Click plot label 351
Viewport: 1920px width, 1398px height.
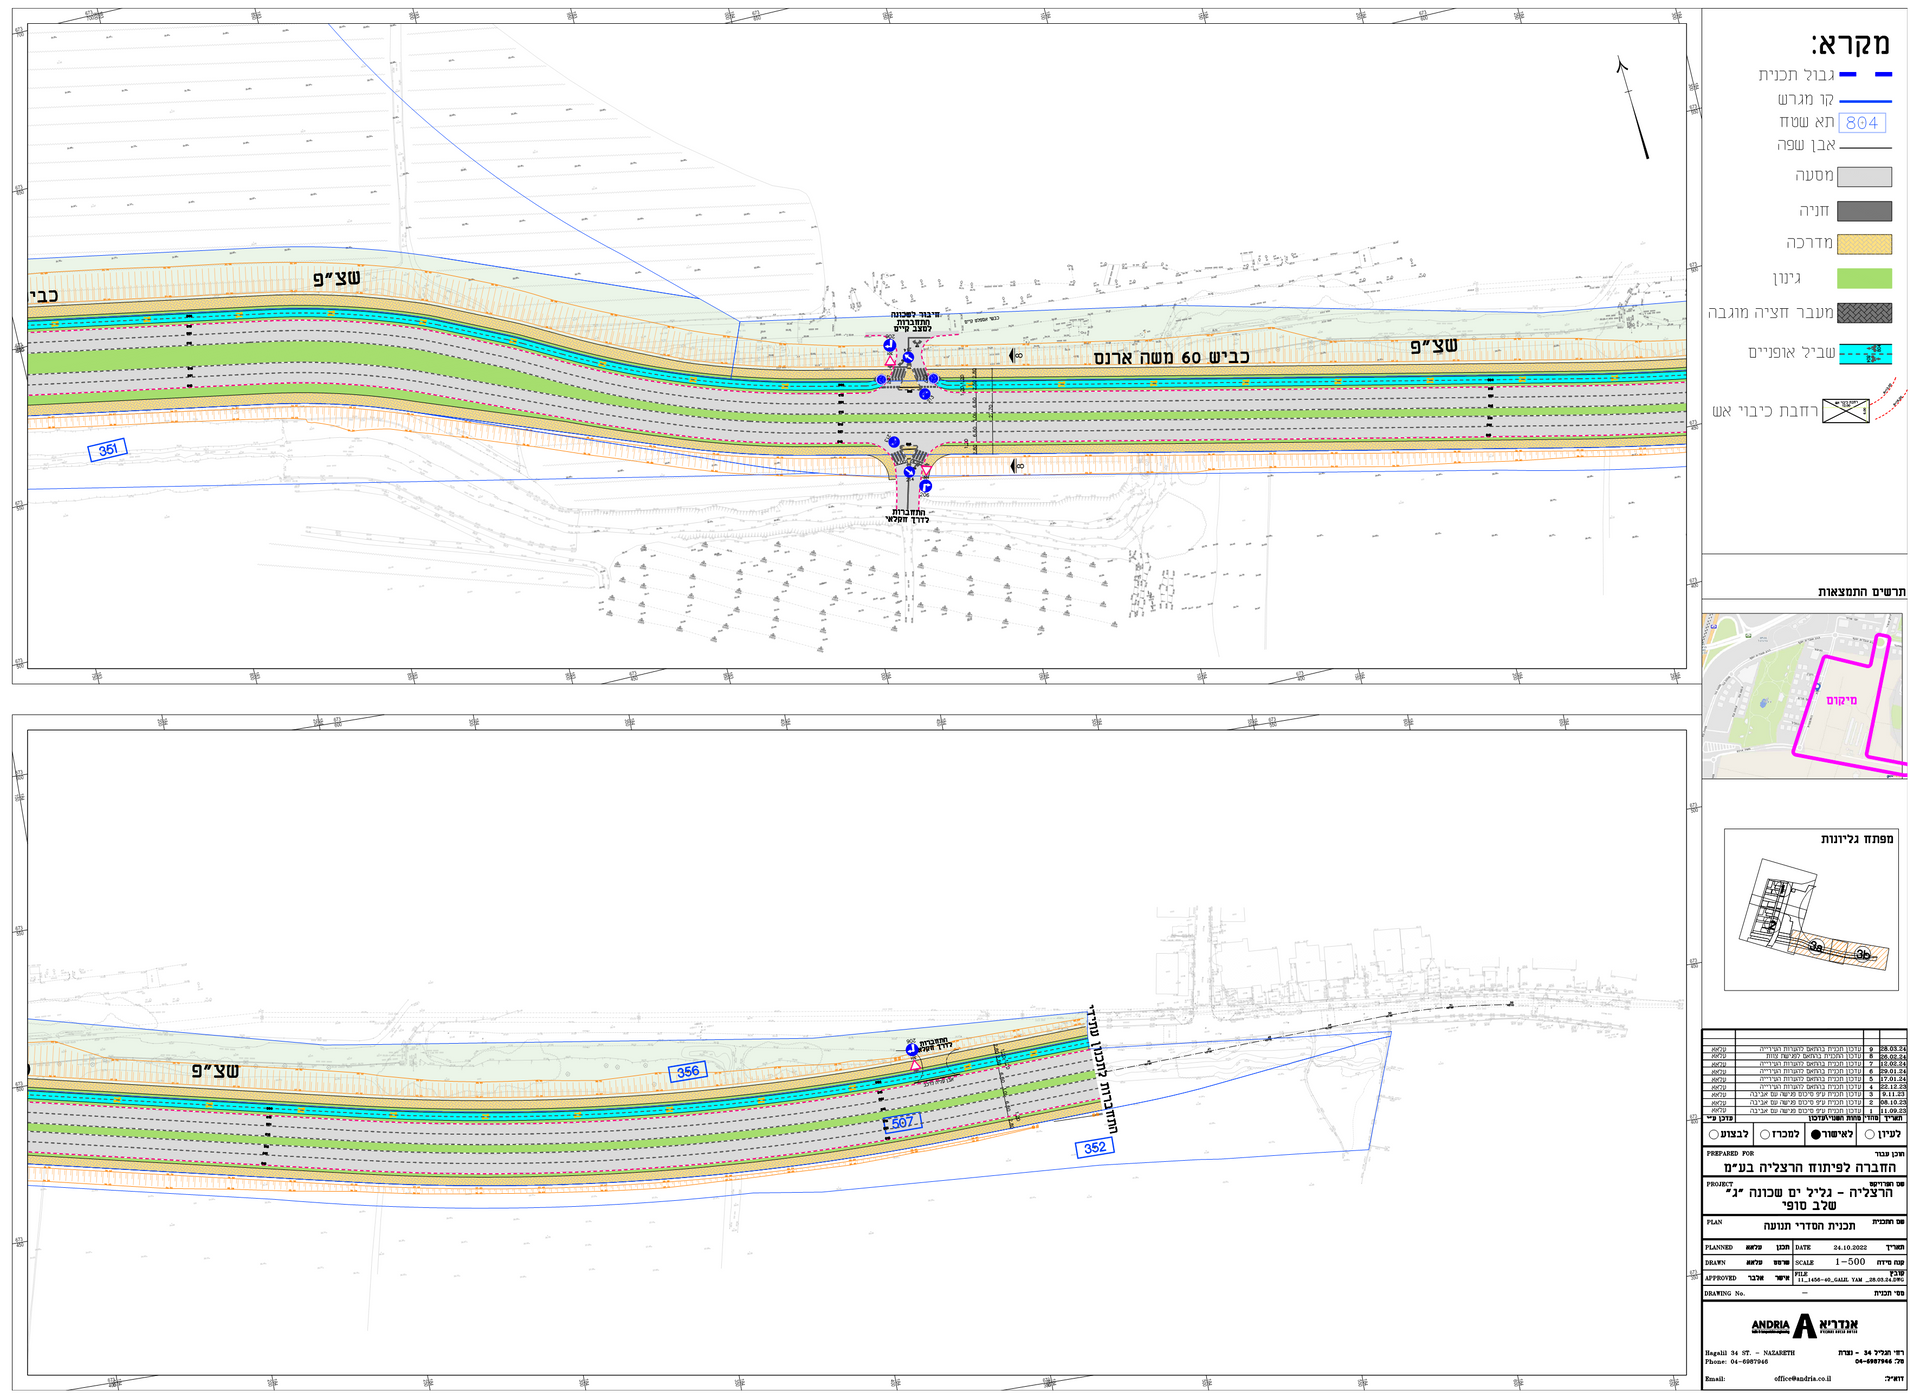108,450
